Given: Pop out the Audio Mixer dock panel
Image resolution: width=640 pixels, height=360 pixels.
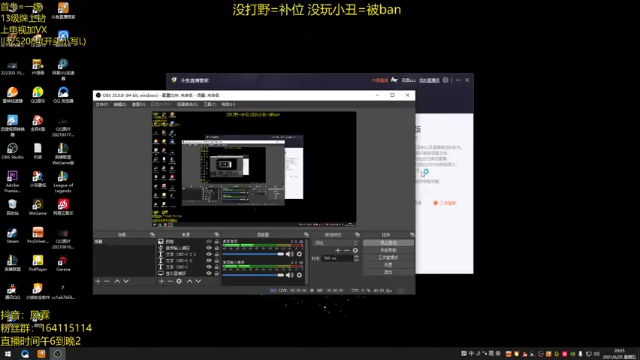Looking at the screenshot, I should (306, 235).
